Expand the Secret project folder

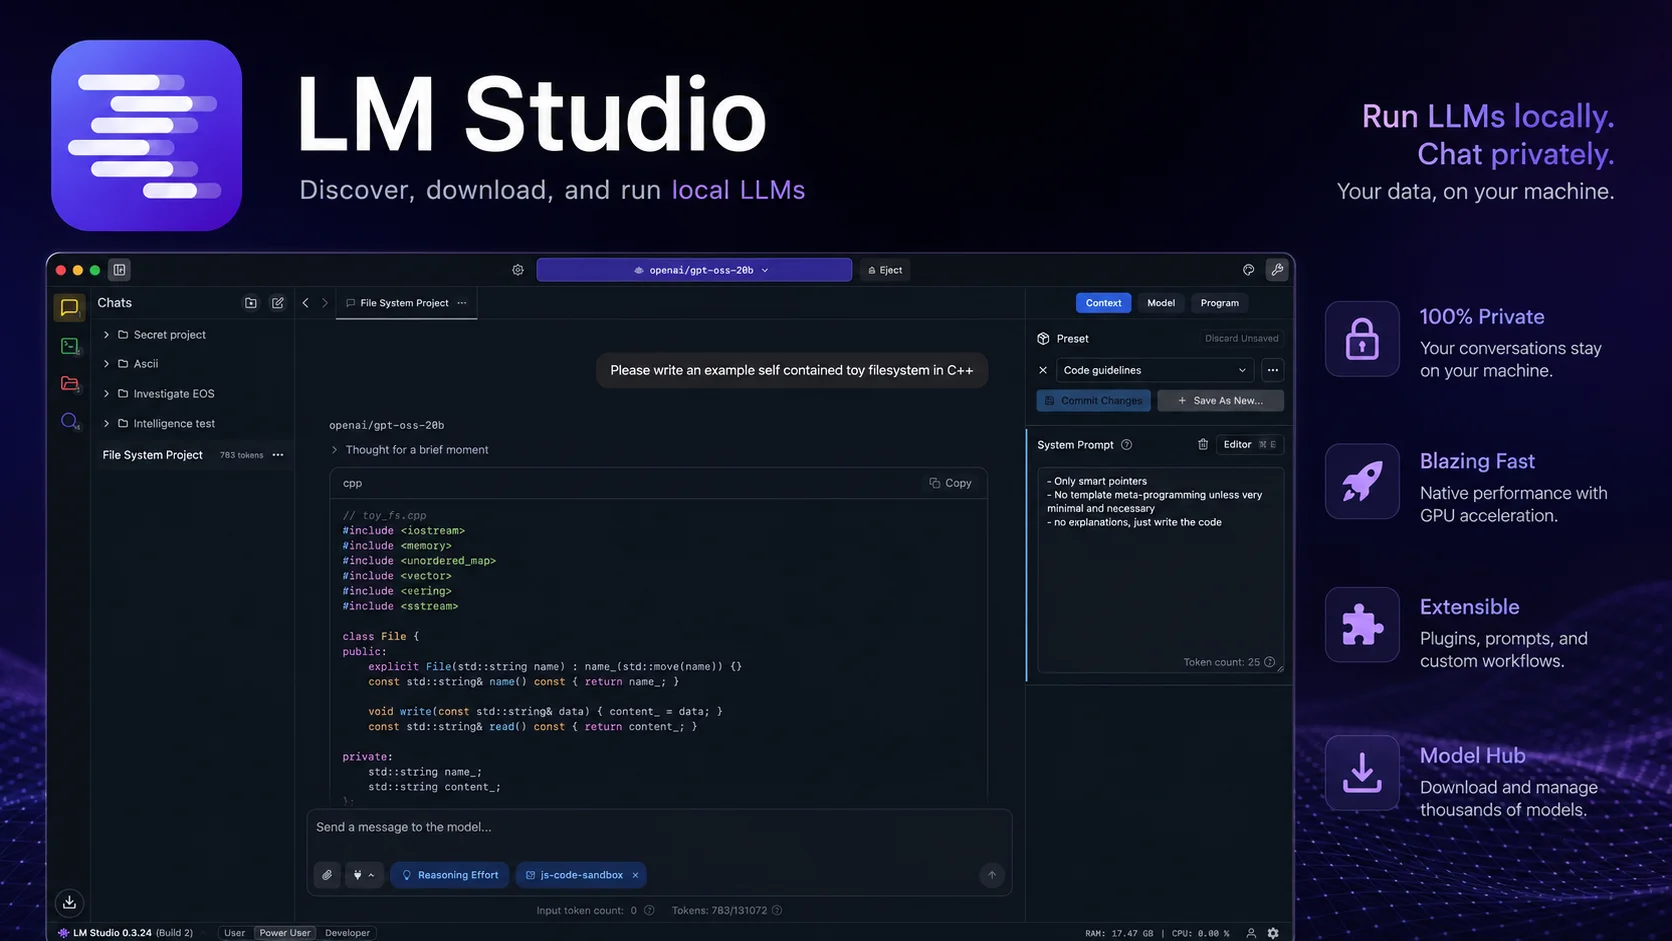(106, 335)
